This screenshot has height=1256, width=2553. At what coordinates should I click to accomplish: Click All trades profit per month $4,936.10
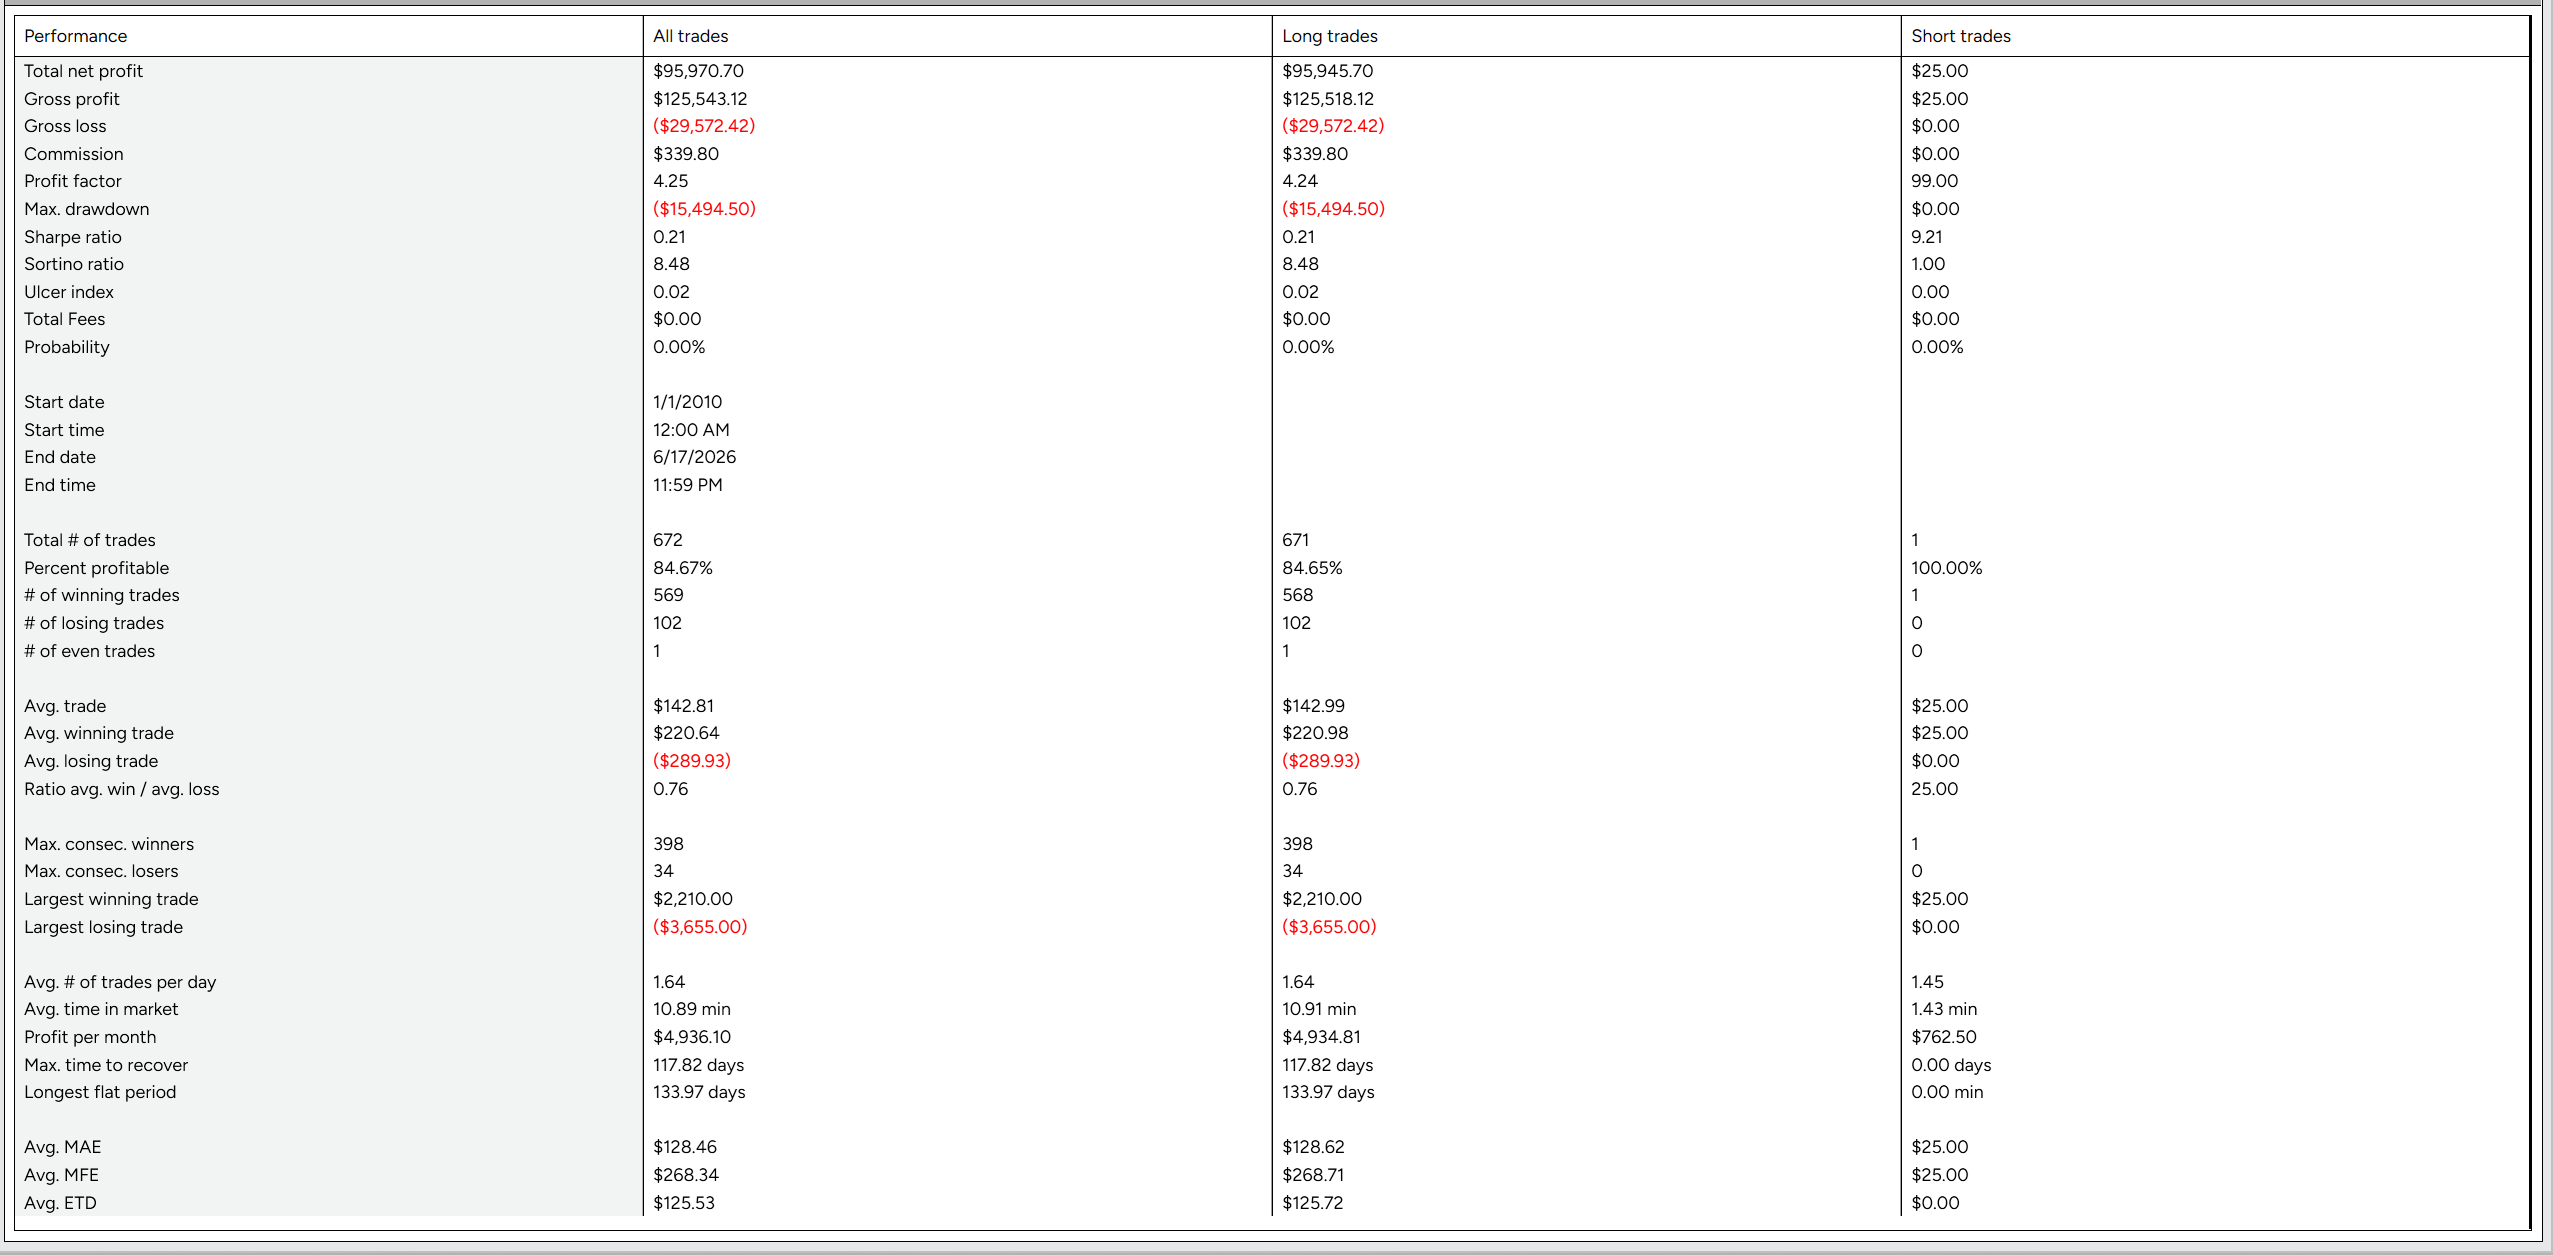692,1037
